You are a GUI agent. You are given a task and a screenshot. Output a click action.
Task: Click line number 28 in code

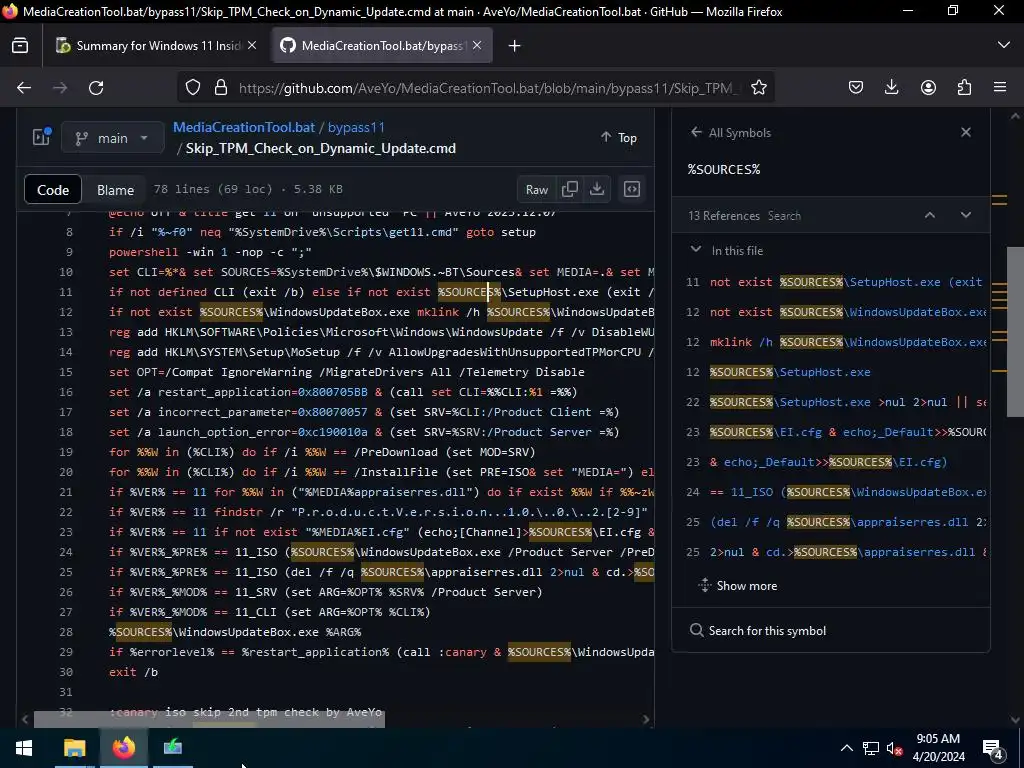click(65, 632)
